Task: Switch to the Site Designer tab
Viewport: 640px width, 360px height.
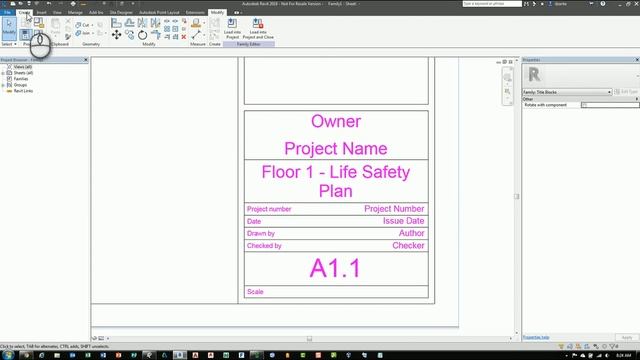Action: (x=121, y=13)
